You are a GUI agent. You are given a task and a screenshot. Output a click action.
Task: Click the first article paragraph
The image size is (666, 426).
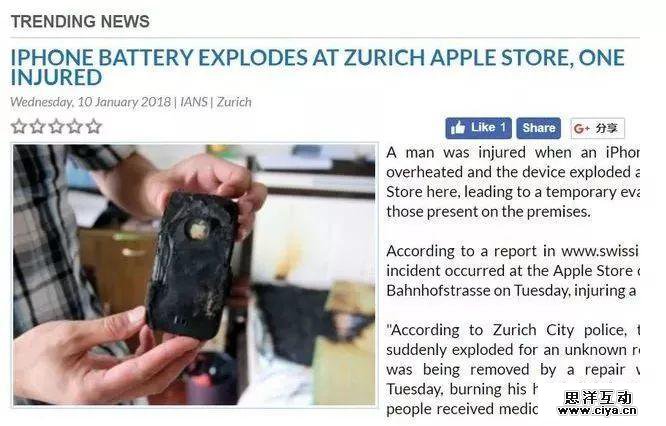[512, 182]
